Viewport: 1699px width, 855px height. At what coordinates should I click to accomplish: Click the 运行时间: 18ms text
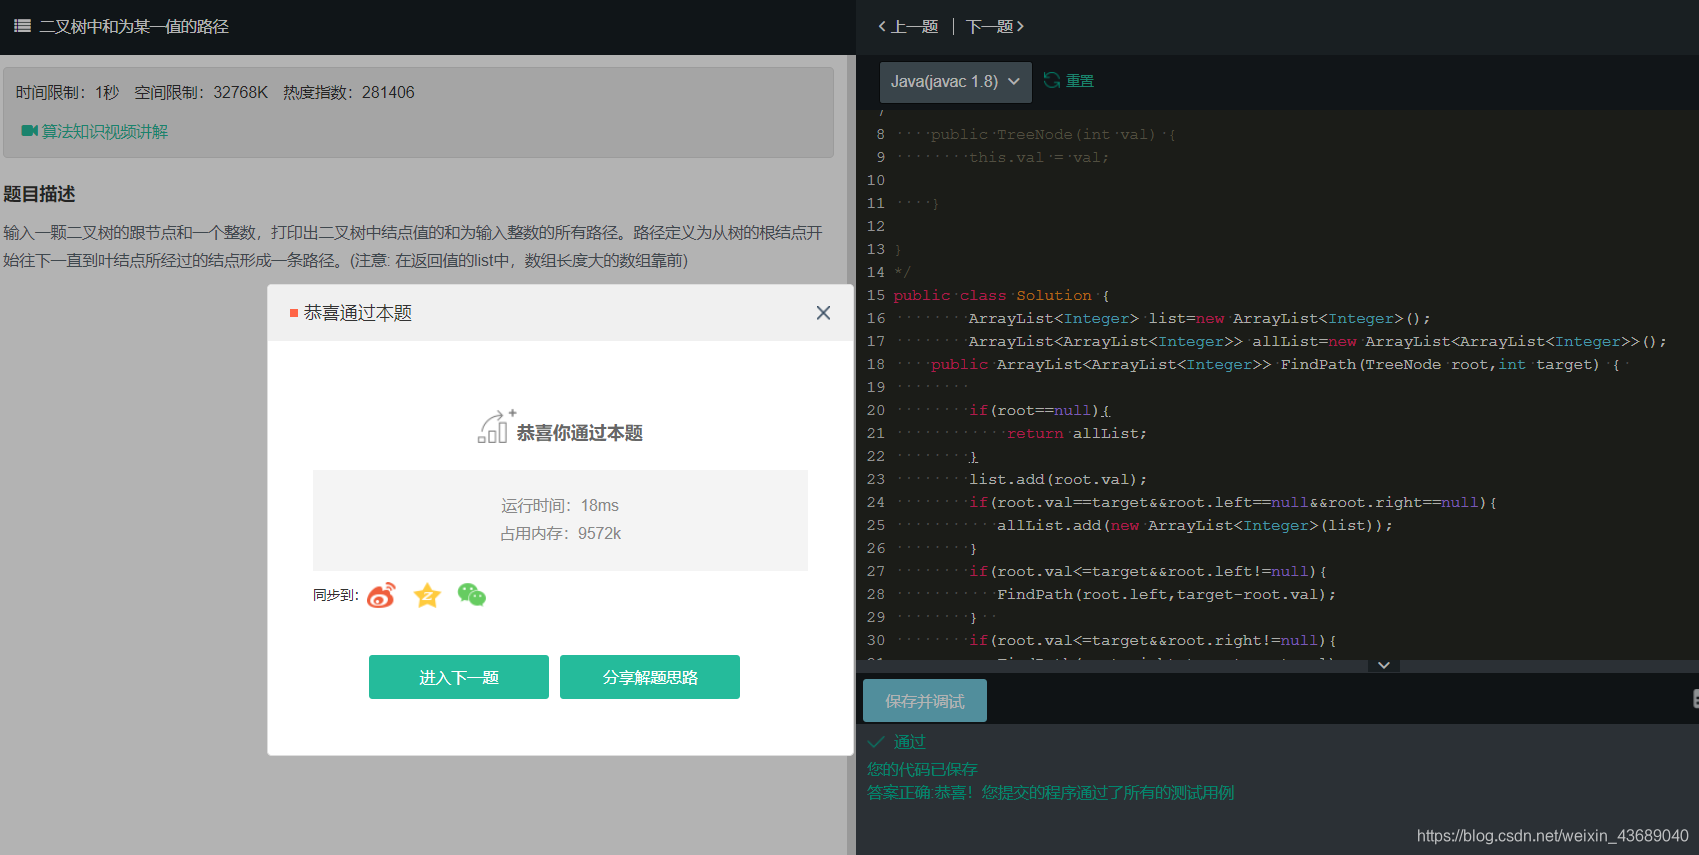(x=560, y=506)
